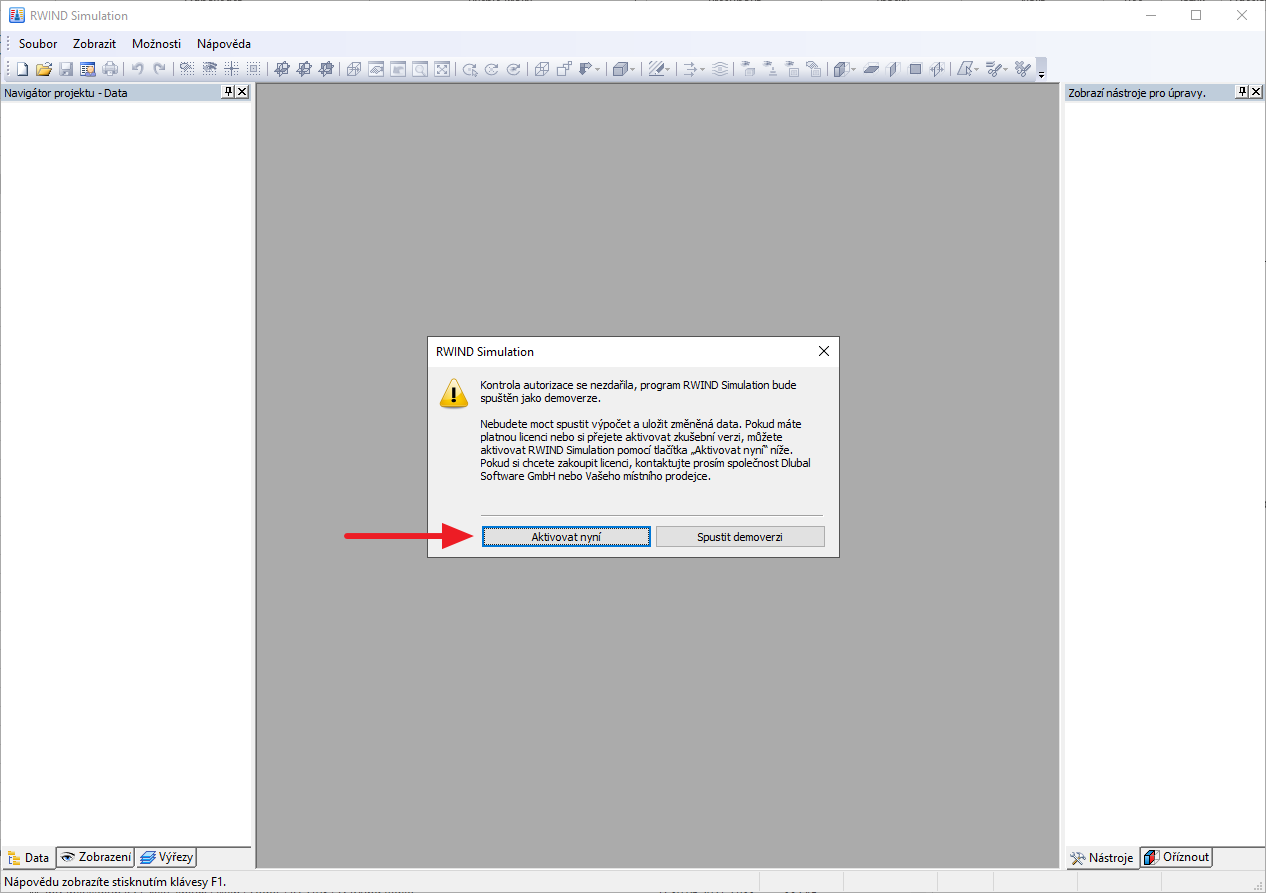1266x893 pixels.
Task: Click the flat plane view icon
Action: point(870,69)
